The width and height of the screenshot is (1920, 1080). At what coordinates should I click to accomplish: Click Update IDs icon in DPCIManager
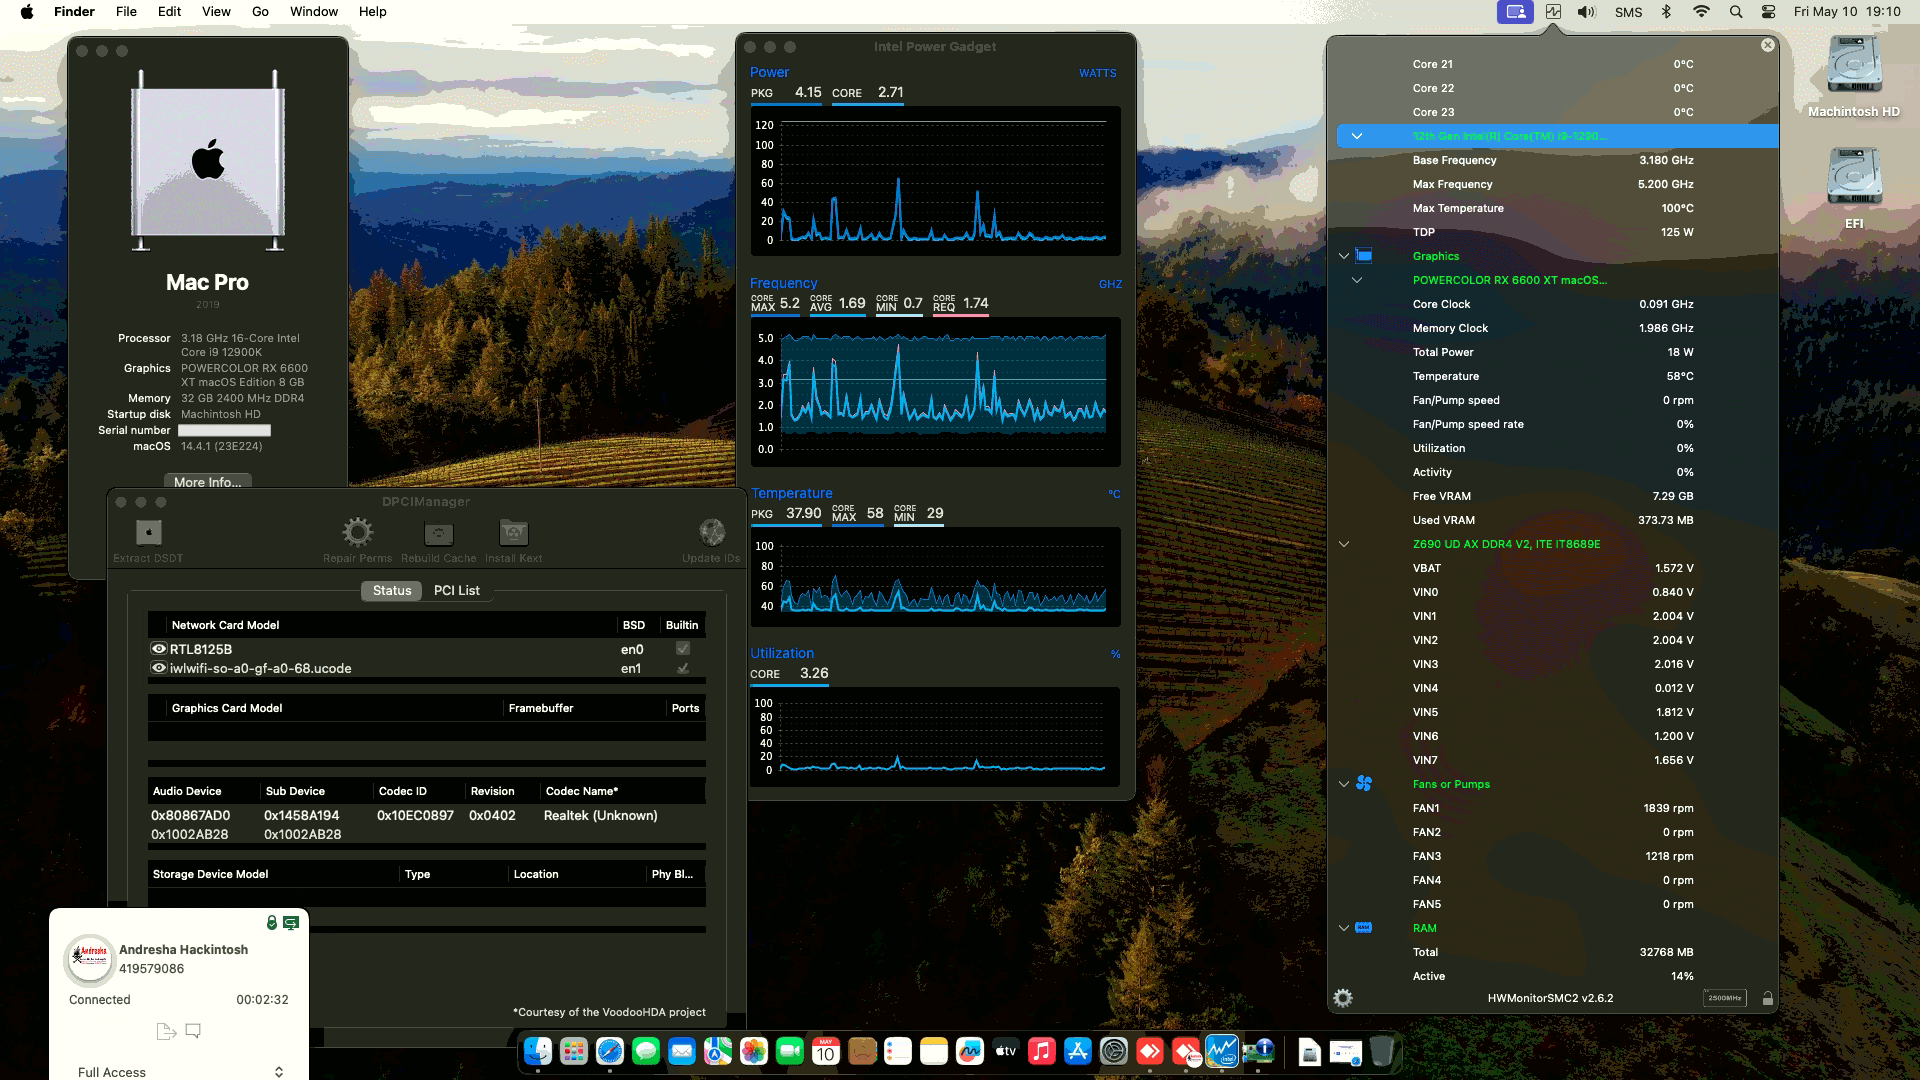pyautogui.click(x=712, y=532)
